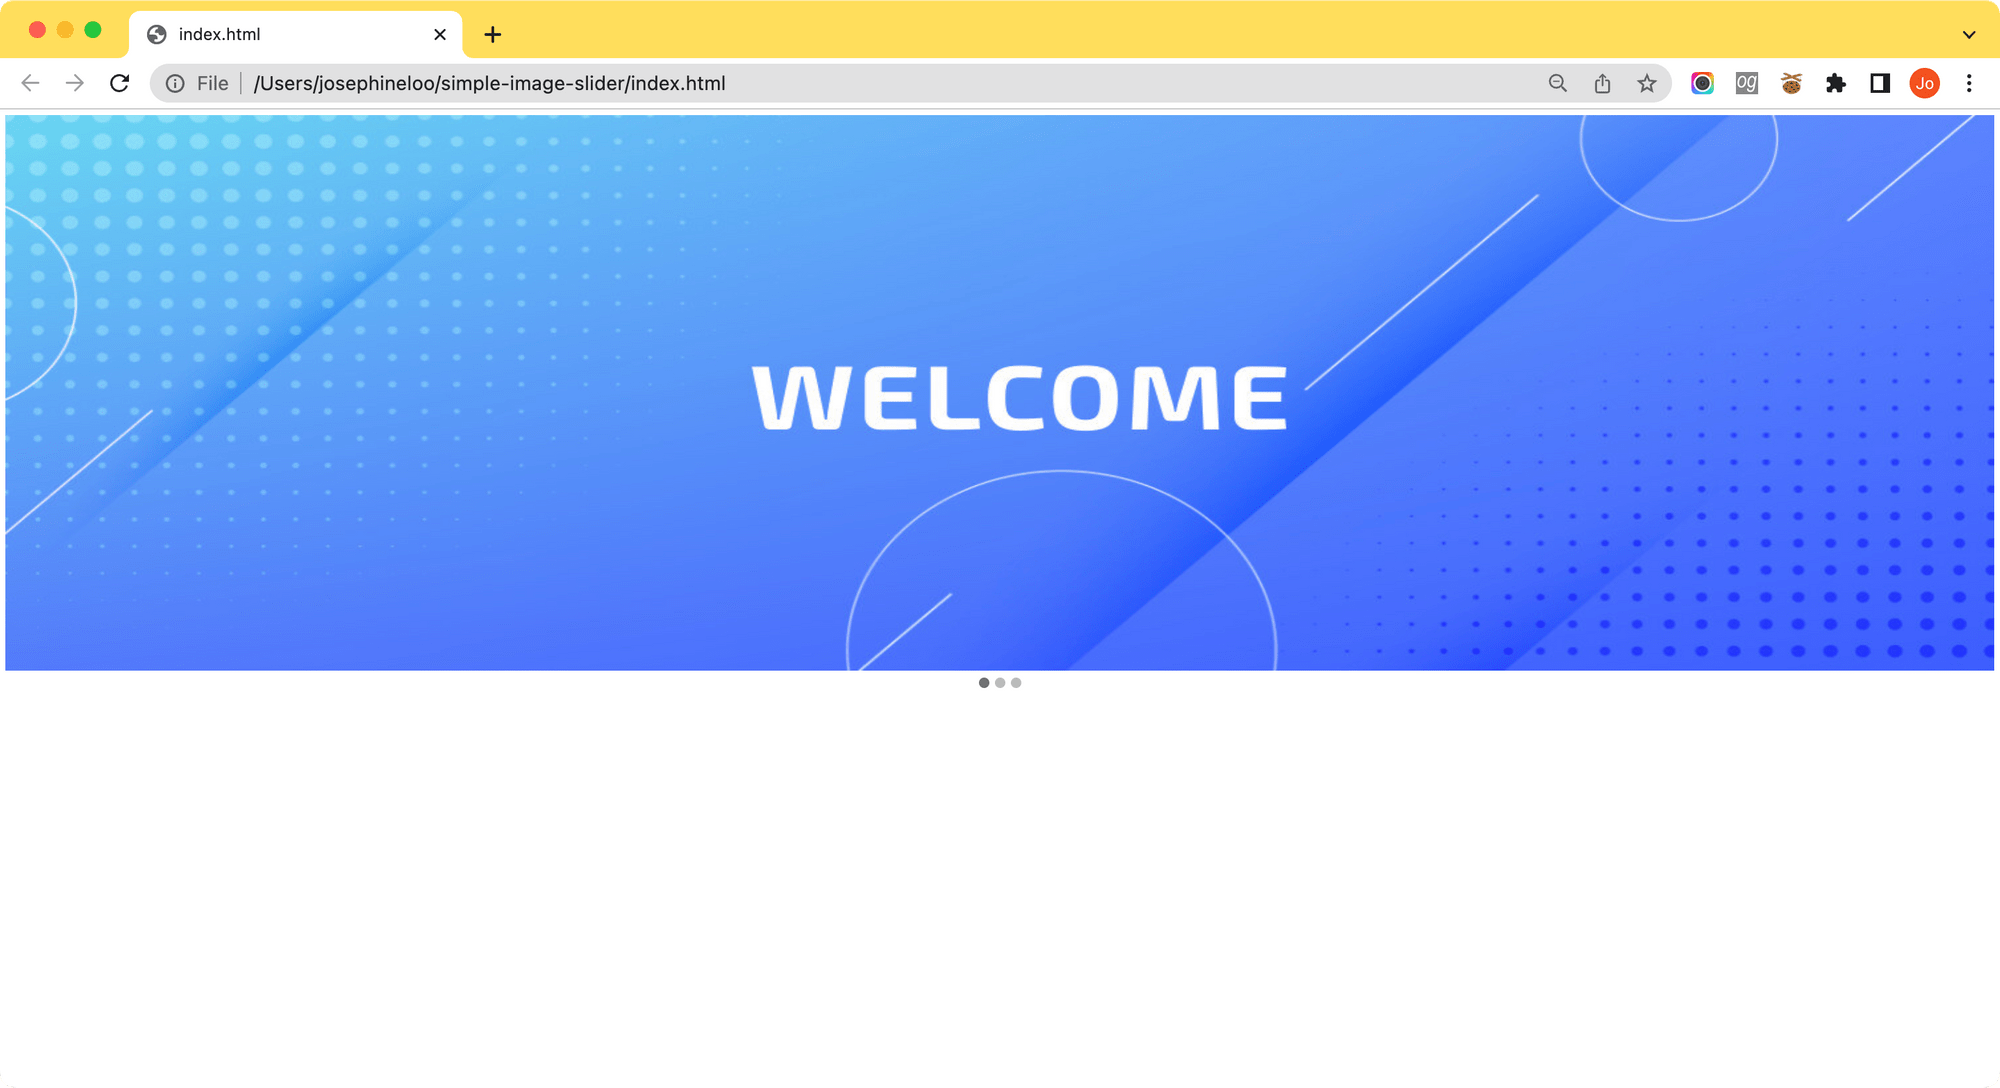Open the share menu via the share icon
Image resolution: width=2000 pixels, height=1088 pixels.
tap(1602, 83)
